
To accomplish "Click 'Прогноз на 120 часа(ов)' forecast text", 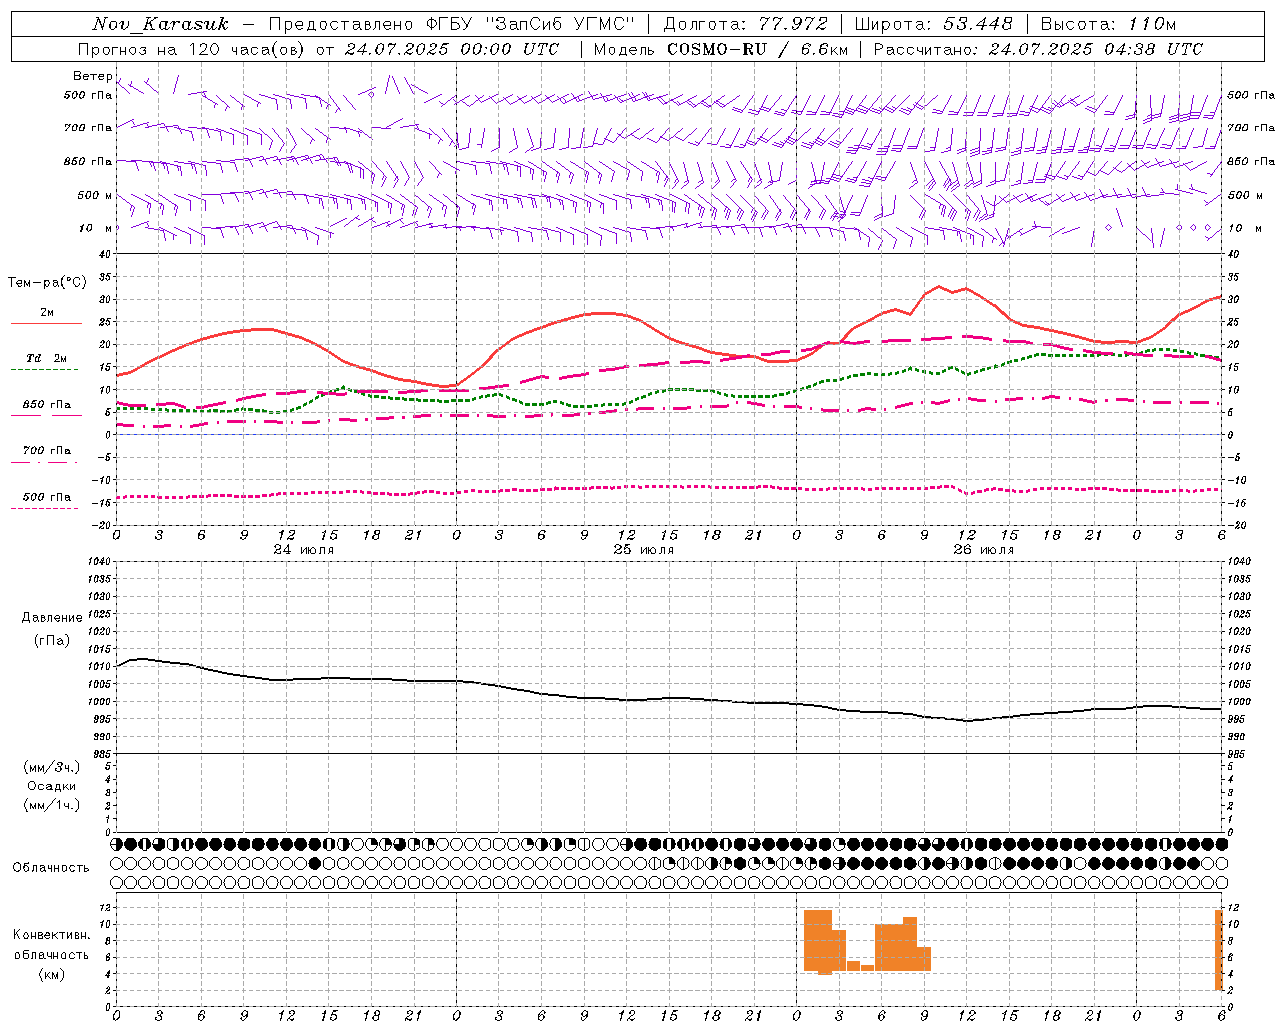I will coord(193,49).
